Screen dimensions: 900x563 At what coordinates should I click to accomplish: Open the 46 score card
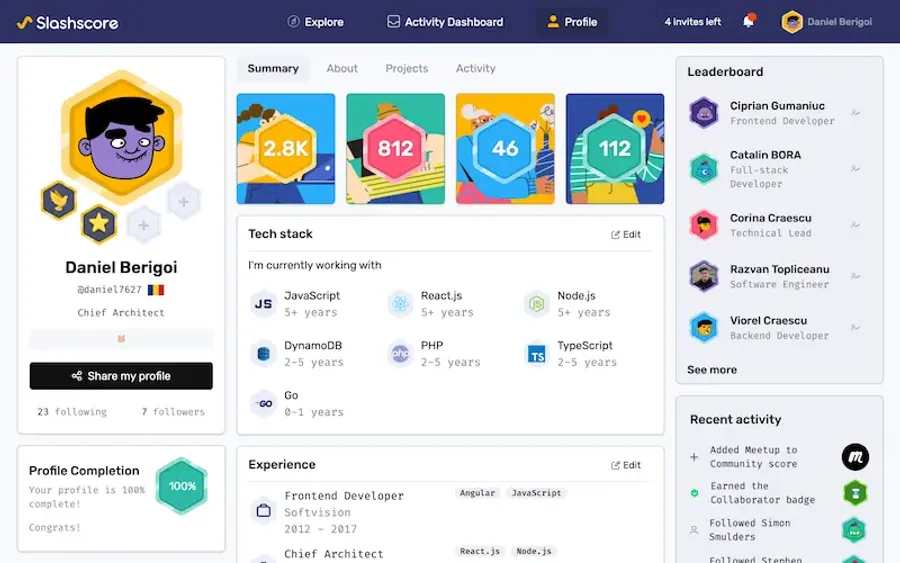coord(505,149)
